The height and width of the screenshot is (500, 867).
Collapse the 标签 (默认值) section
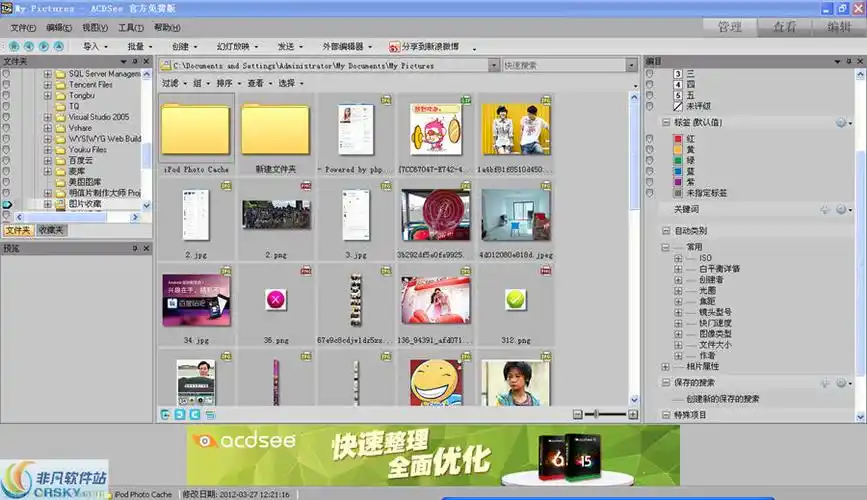click(x=666, y=123)
